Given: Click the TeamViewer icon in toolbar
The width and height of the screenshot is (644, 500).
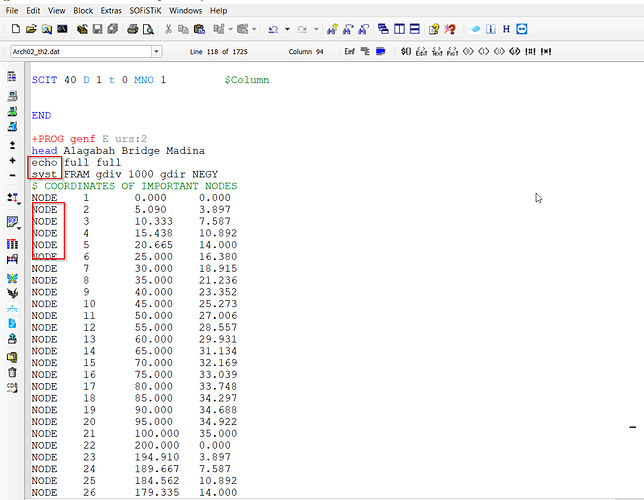Looking at the screenshot, I should coord(522,29).
